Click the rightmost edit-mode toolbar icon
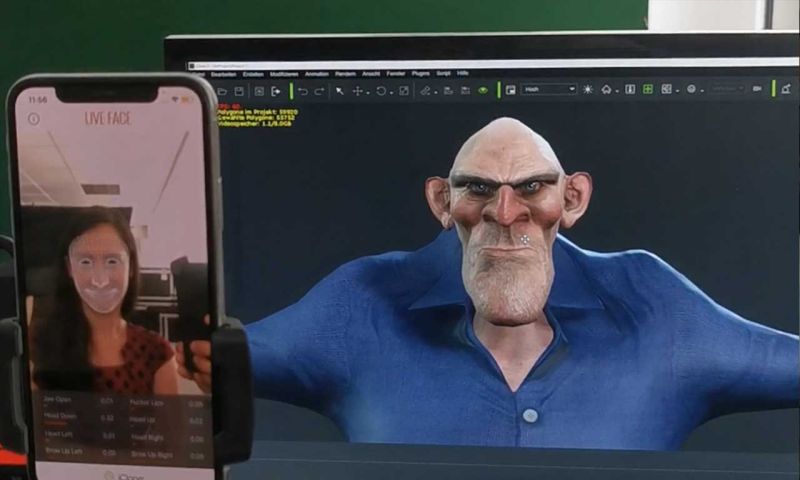This screenshot has width=800, height=480. 786,89
